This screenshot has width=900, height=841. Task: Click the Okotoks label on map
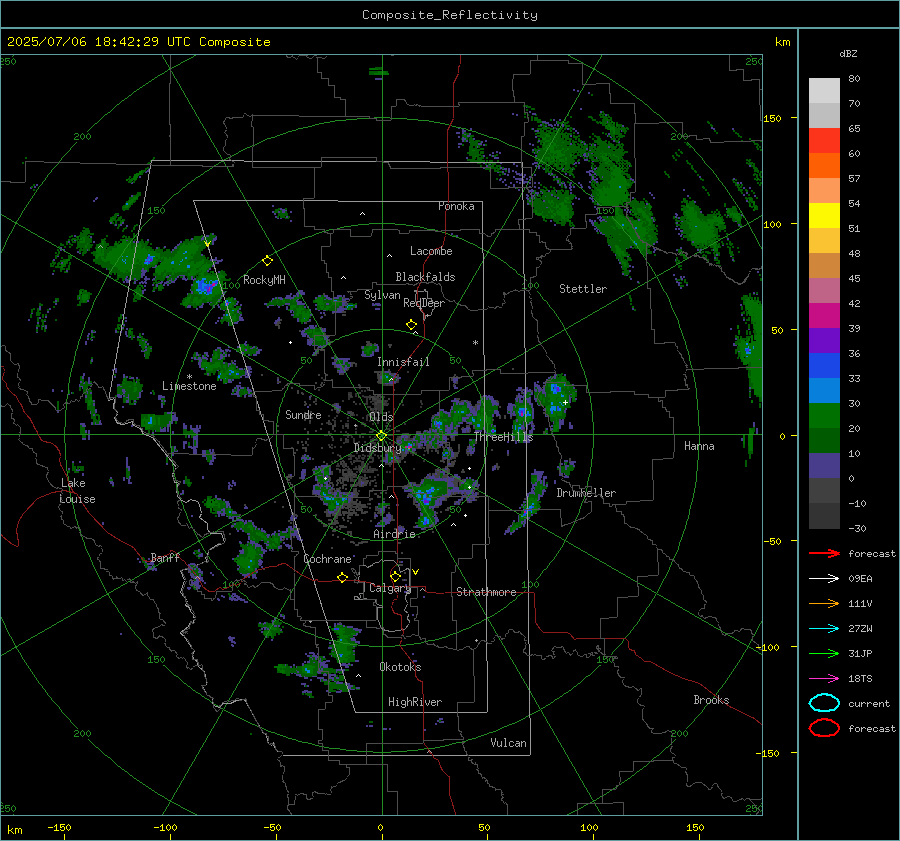click(x=400, y=667)
